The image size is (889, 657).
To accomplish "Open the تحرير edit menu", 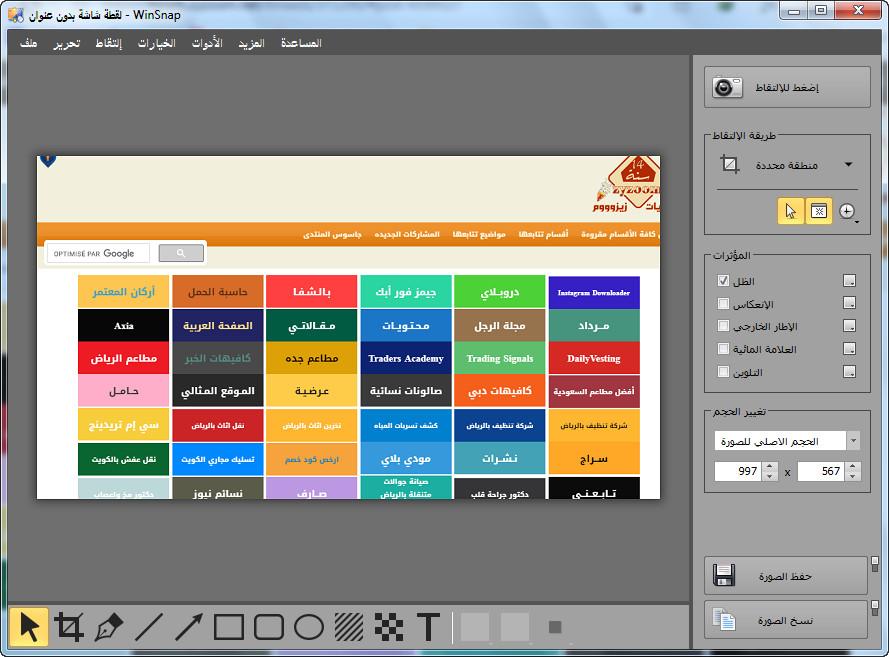I will 67,43.
